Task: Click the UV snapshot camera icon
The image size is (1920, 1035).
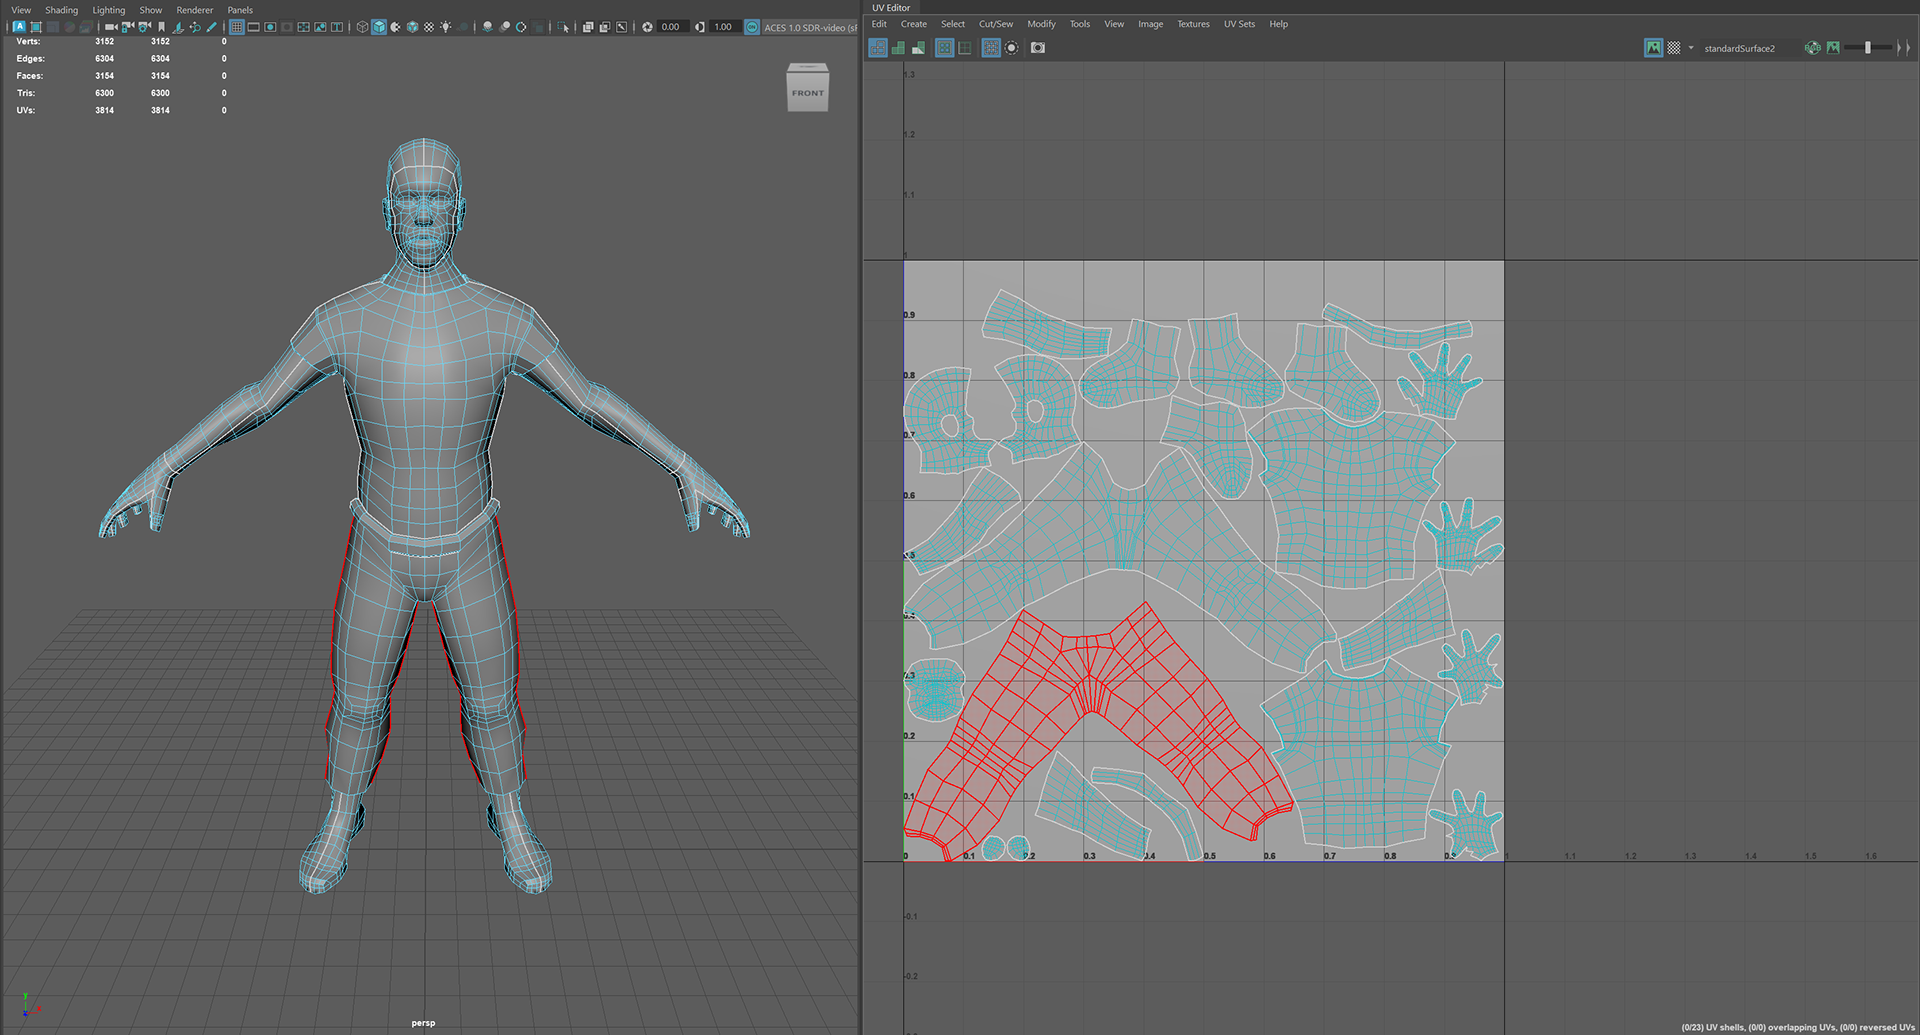Action: coord(1038,48)
